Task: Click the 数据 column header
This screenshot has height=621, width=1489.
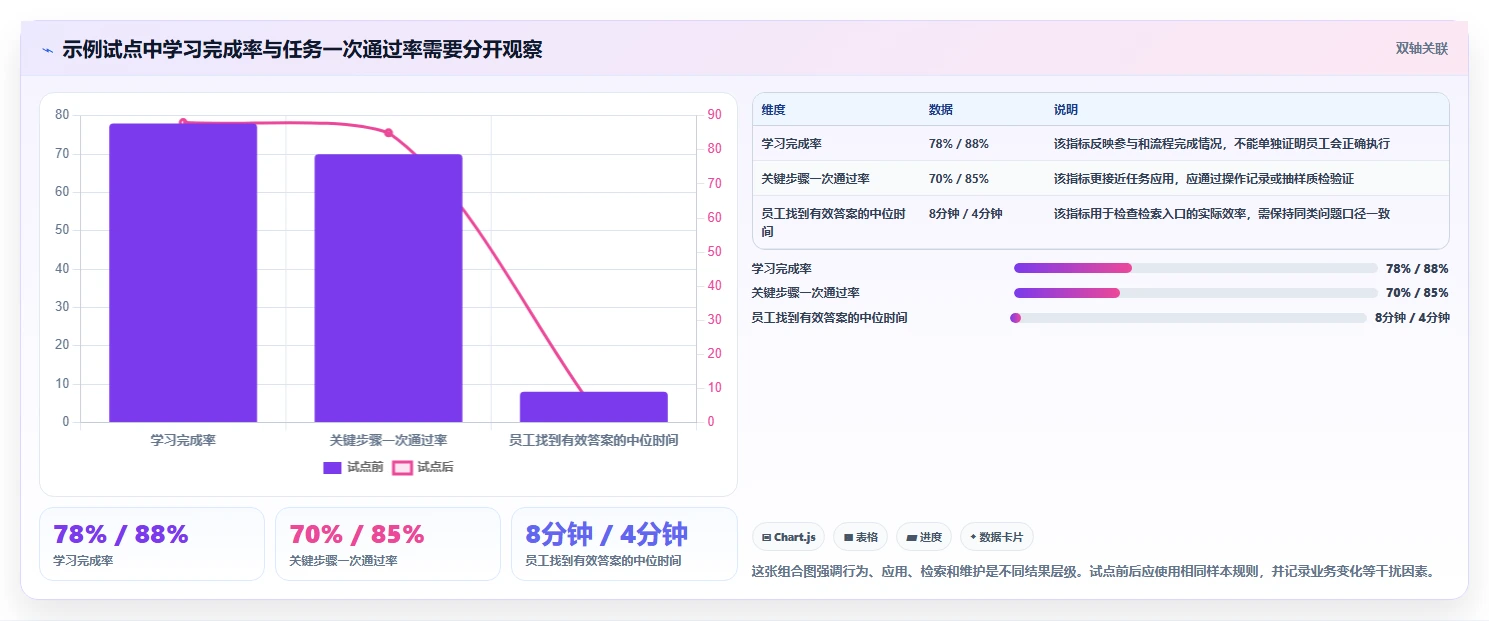Action: point(941,110)
